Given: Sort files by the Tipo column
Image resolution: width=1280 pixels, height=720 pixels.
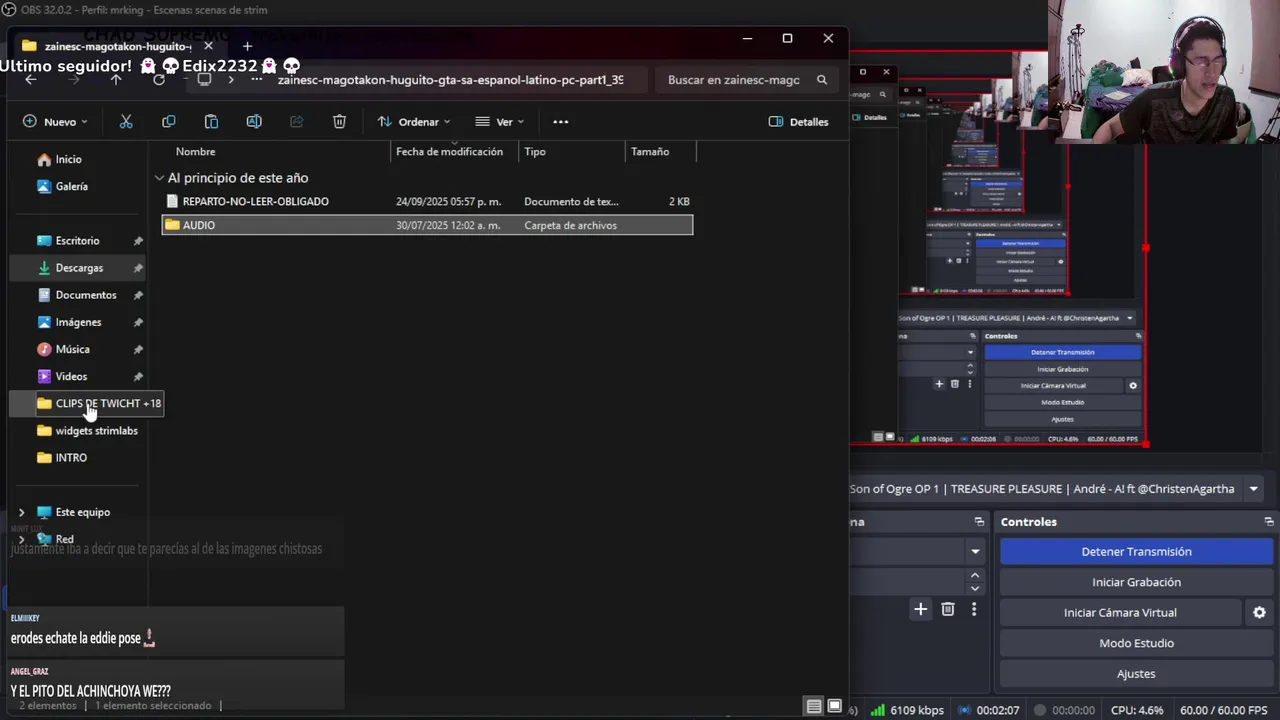Looking at the screenshot, I should 572,152.
